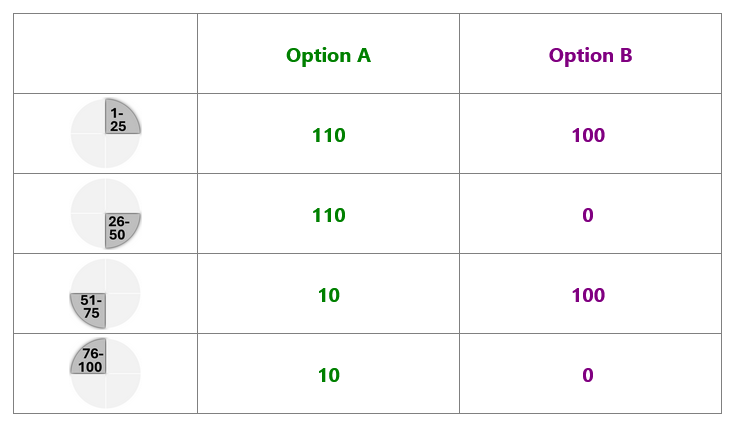The height and width of the screenshot is (427, 735).
Task: Select the Option B column header
Action: click(591, 55)
